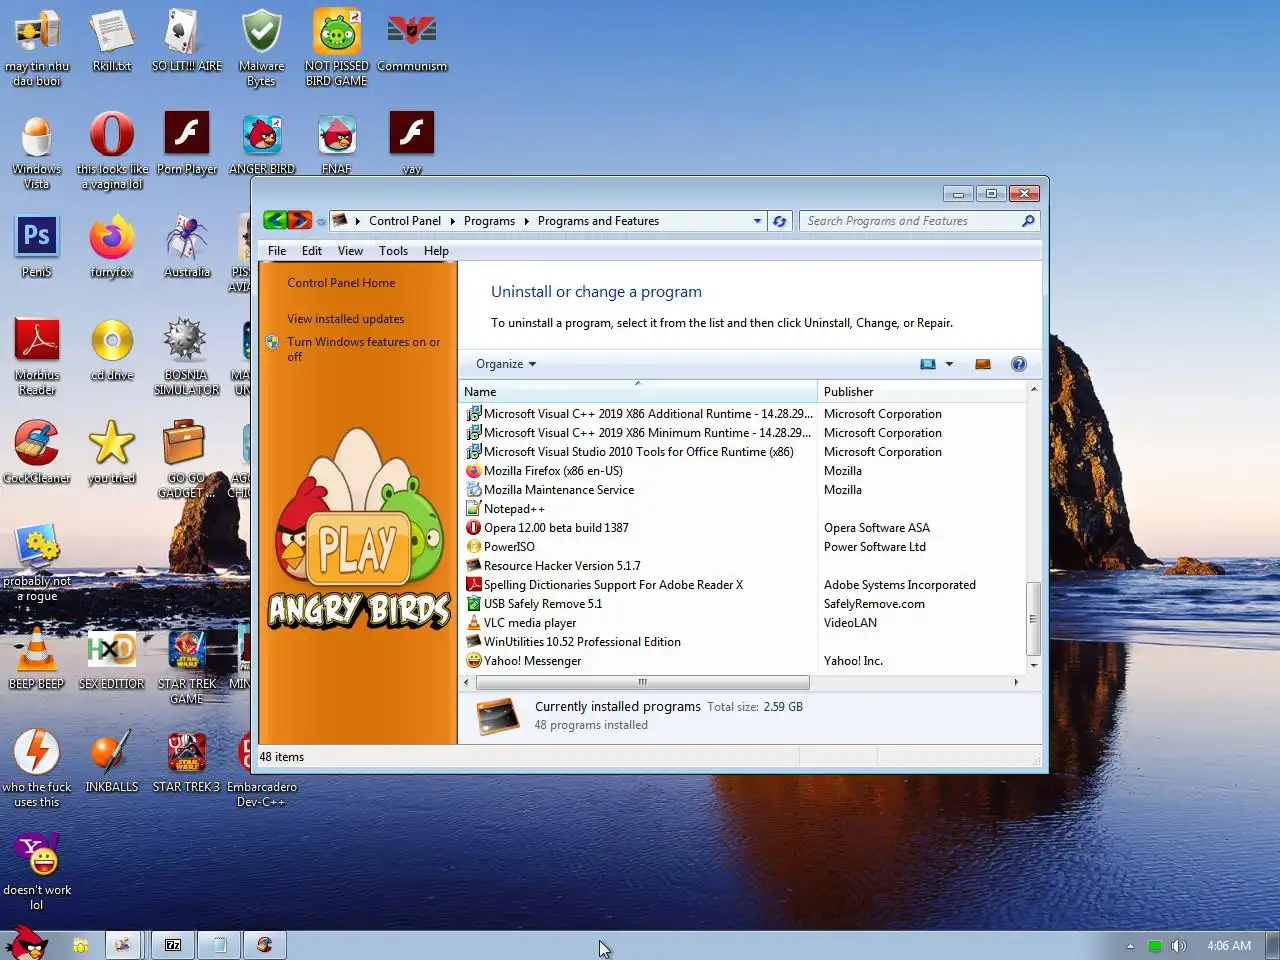This screenshot has width=1280, height=960.
Task: Open the Organize dropdown
Action: click(x=506, y=364)
